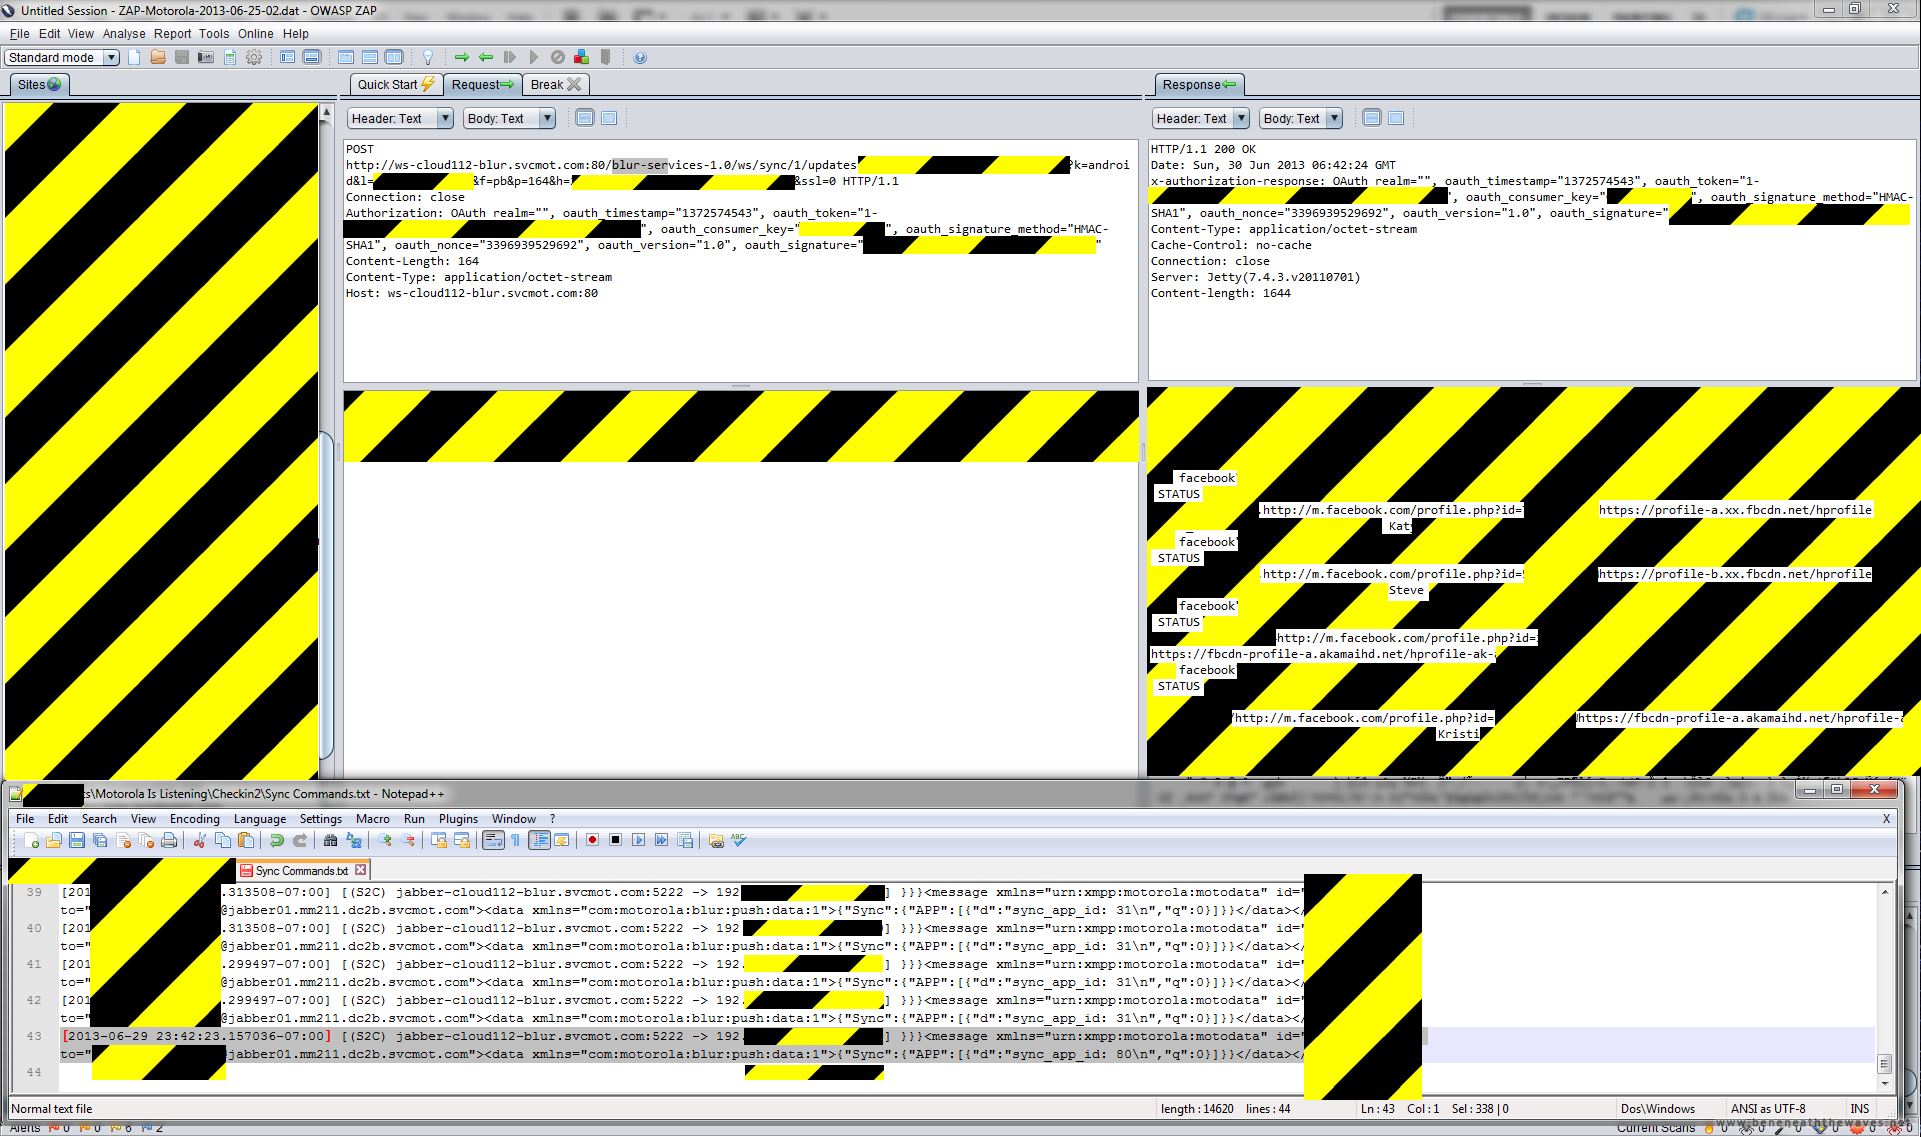Play recorded macro in Notepad++
This screenshot has height=1137, width=1921.
(638, 840)
